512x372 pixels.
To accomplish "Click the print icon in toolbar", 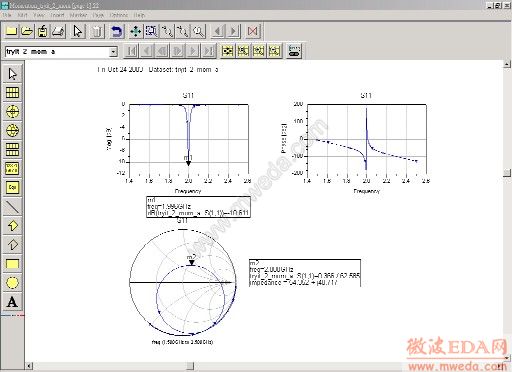I will [x=58, y=31].
